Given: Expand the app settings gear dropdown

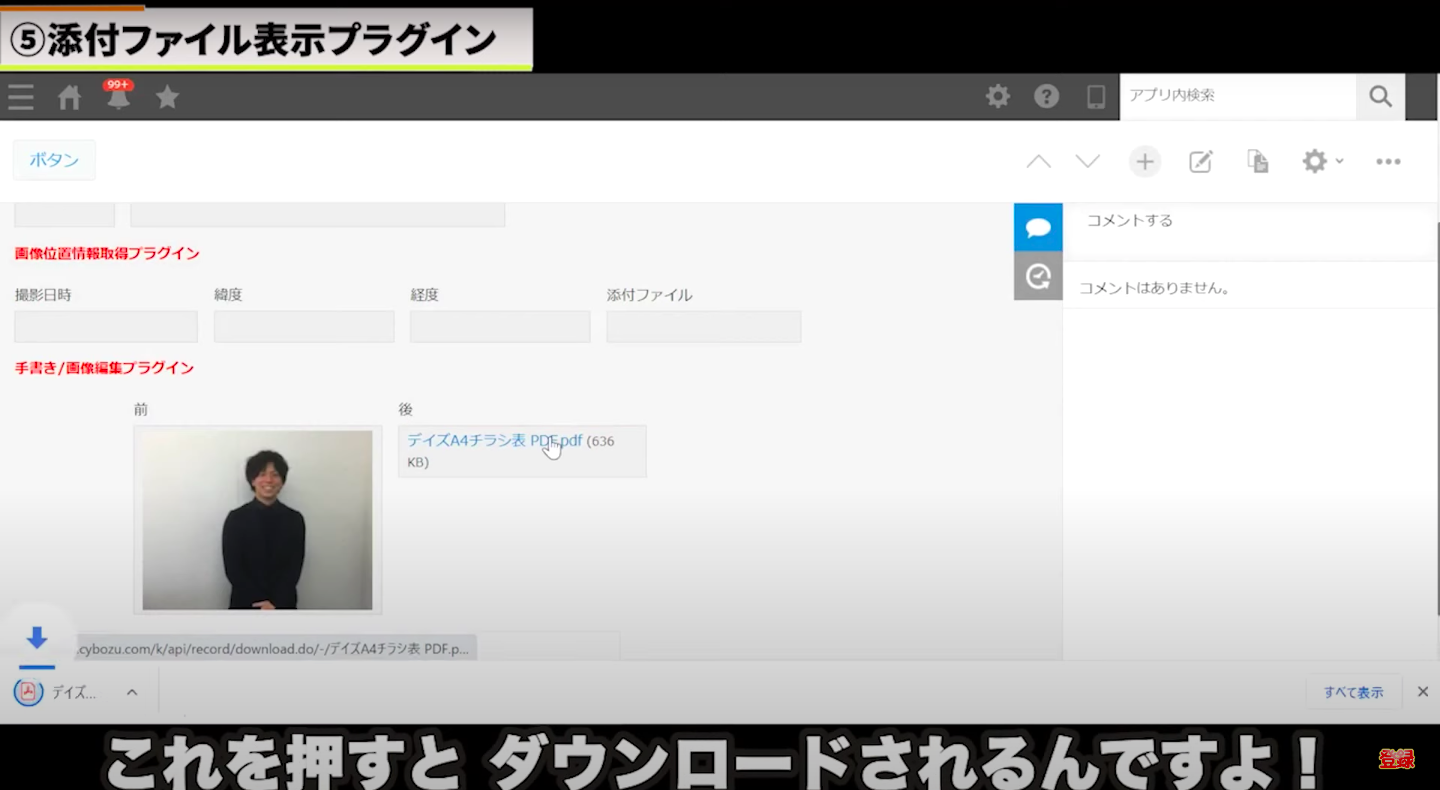Looking at the screenshot, I should tap(1321, 161).
